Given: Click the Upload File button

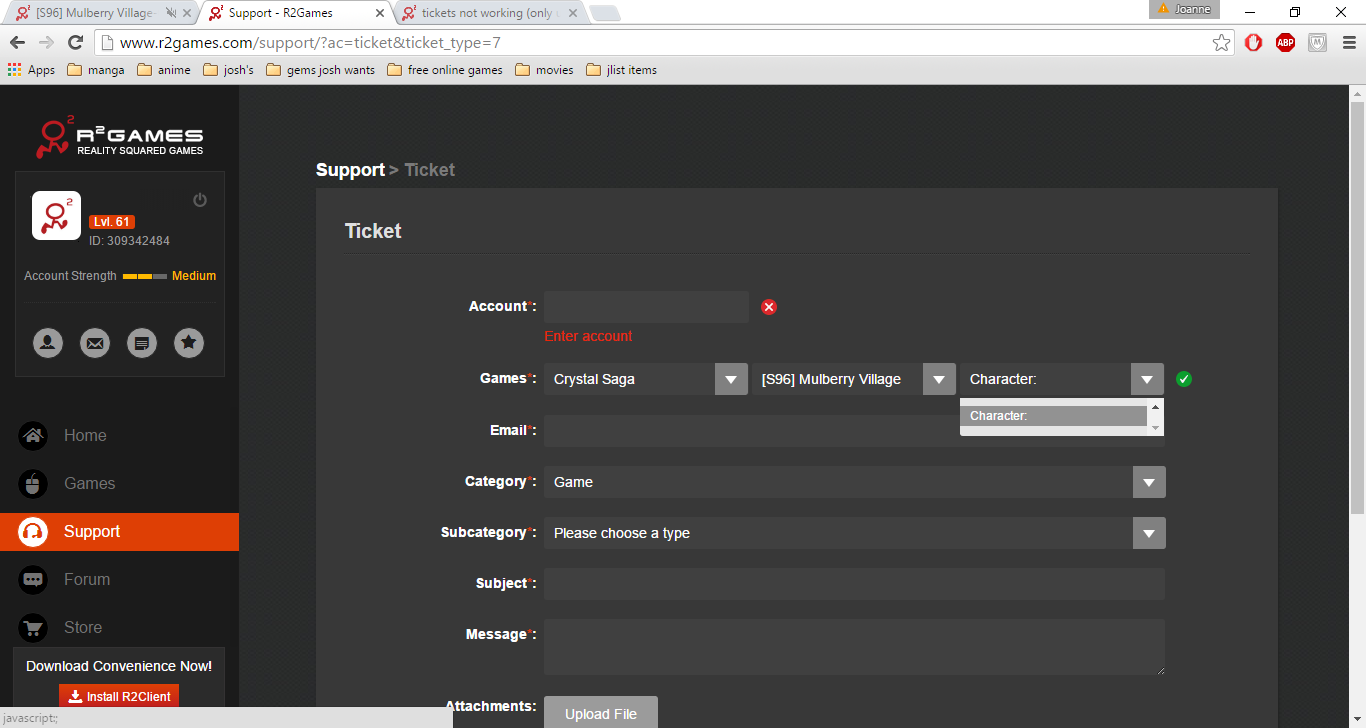Looking at the screenshot, I should click(x=600, y=713).
